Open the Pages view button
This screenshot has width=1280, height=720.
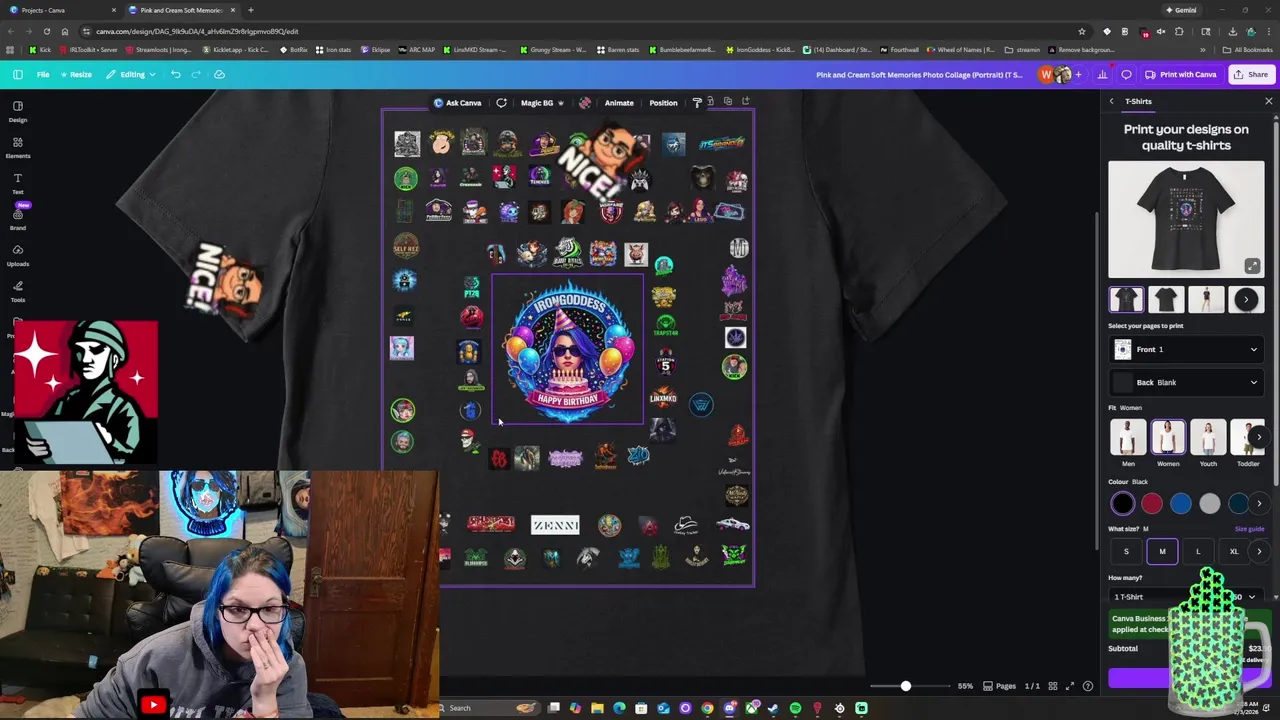pyautogui.click(x=999, y=686)
